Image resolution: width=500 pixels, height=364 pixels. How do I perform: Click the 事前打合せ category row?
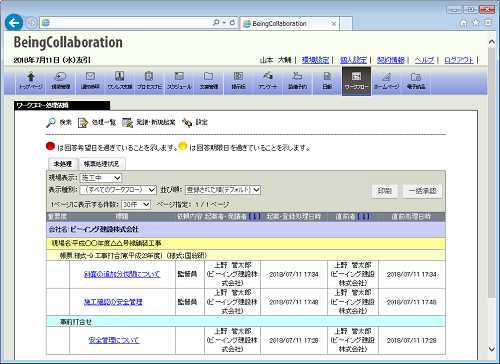tap(246, 322)
